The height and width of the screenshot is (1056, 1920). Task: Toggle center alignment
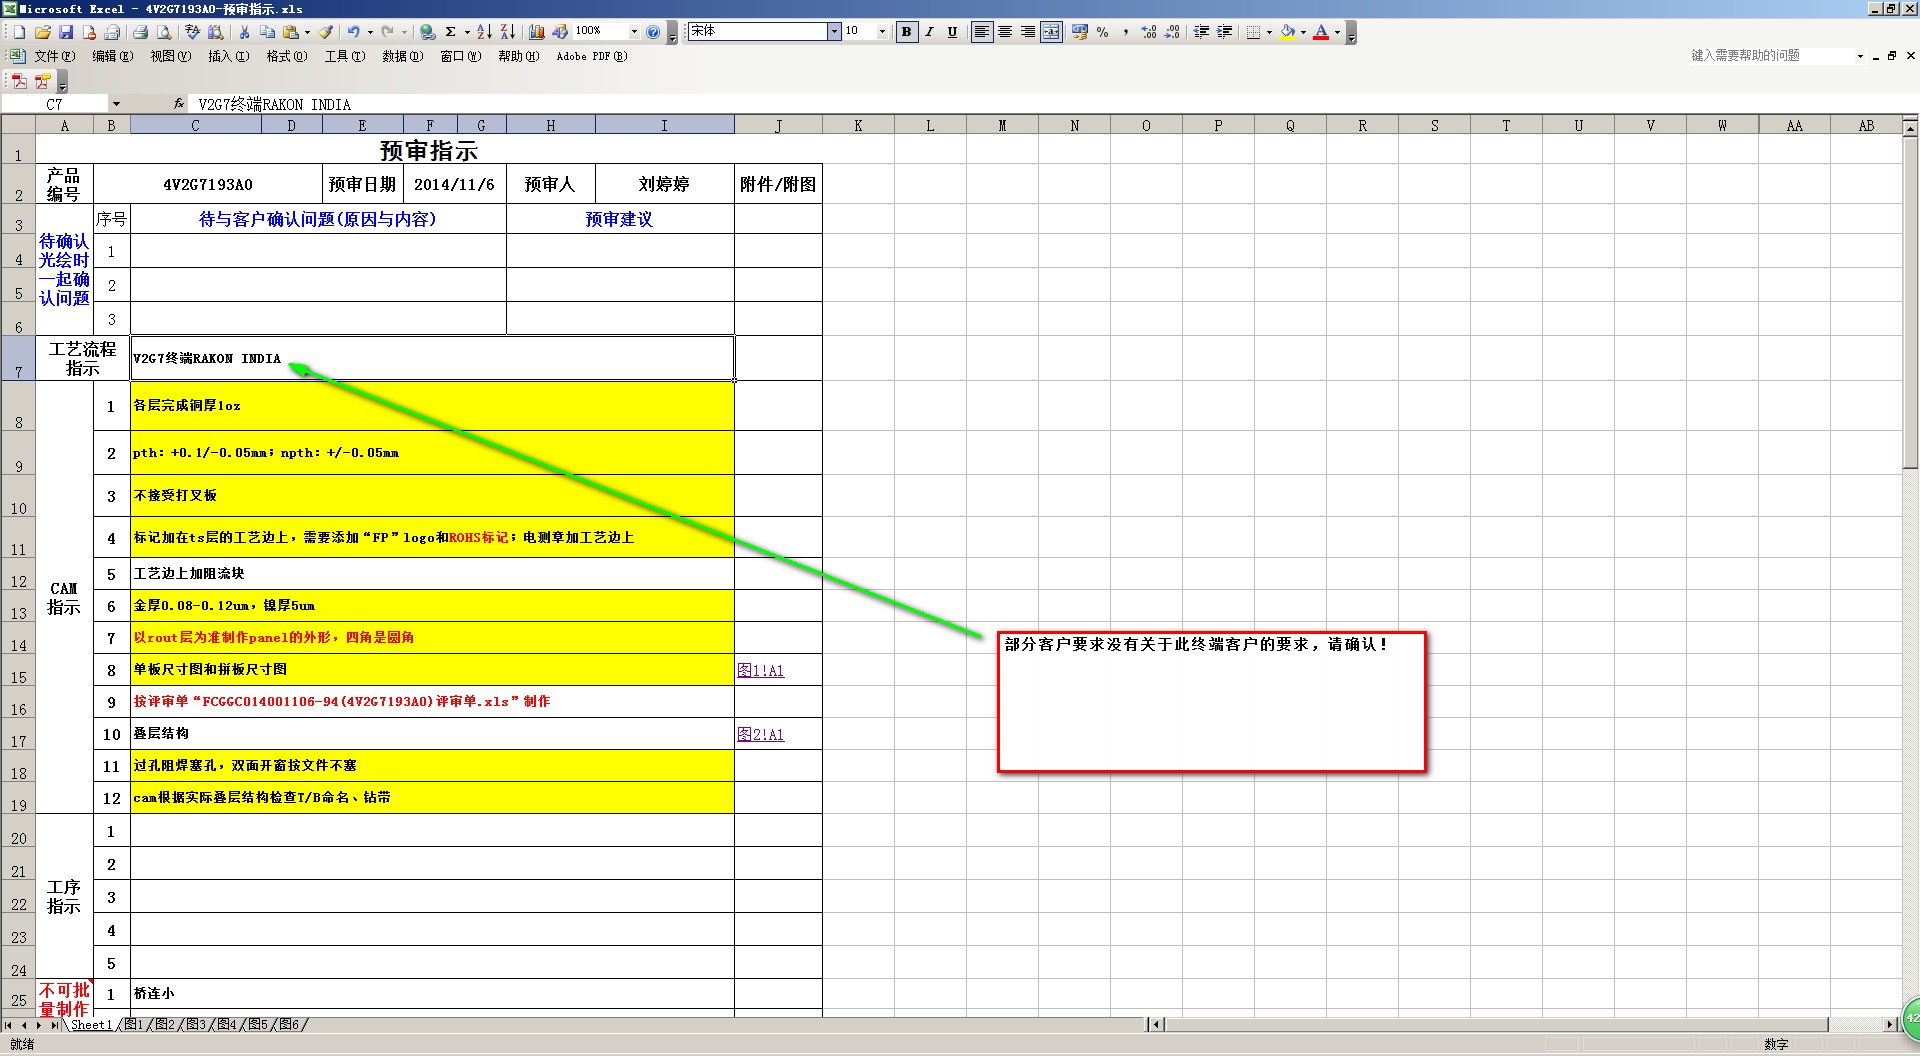(1004, 32)
